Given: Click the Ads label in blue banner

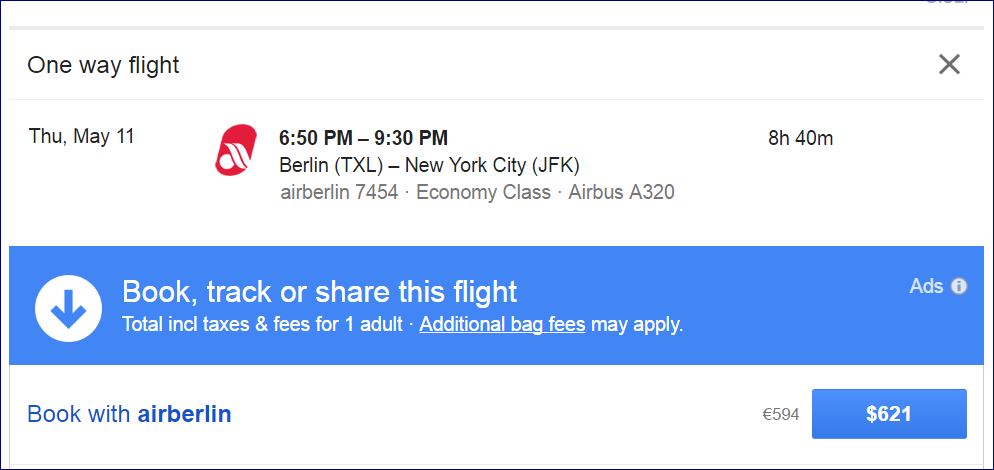Looking at the screenshot, I should pos(926,287).
